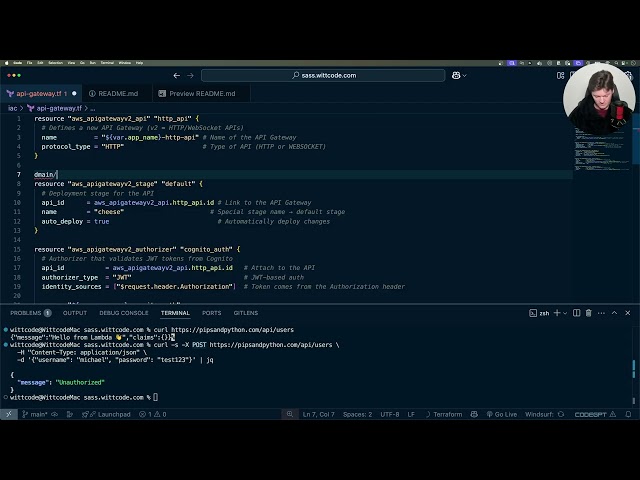Click the Ln 7, Col 7 cursor position
Screen dimensions: 640x480
[318, 414]
